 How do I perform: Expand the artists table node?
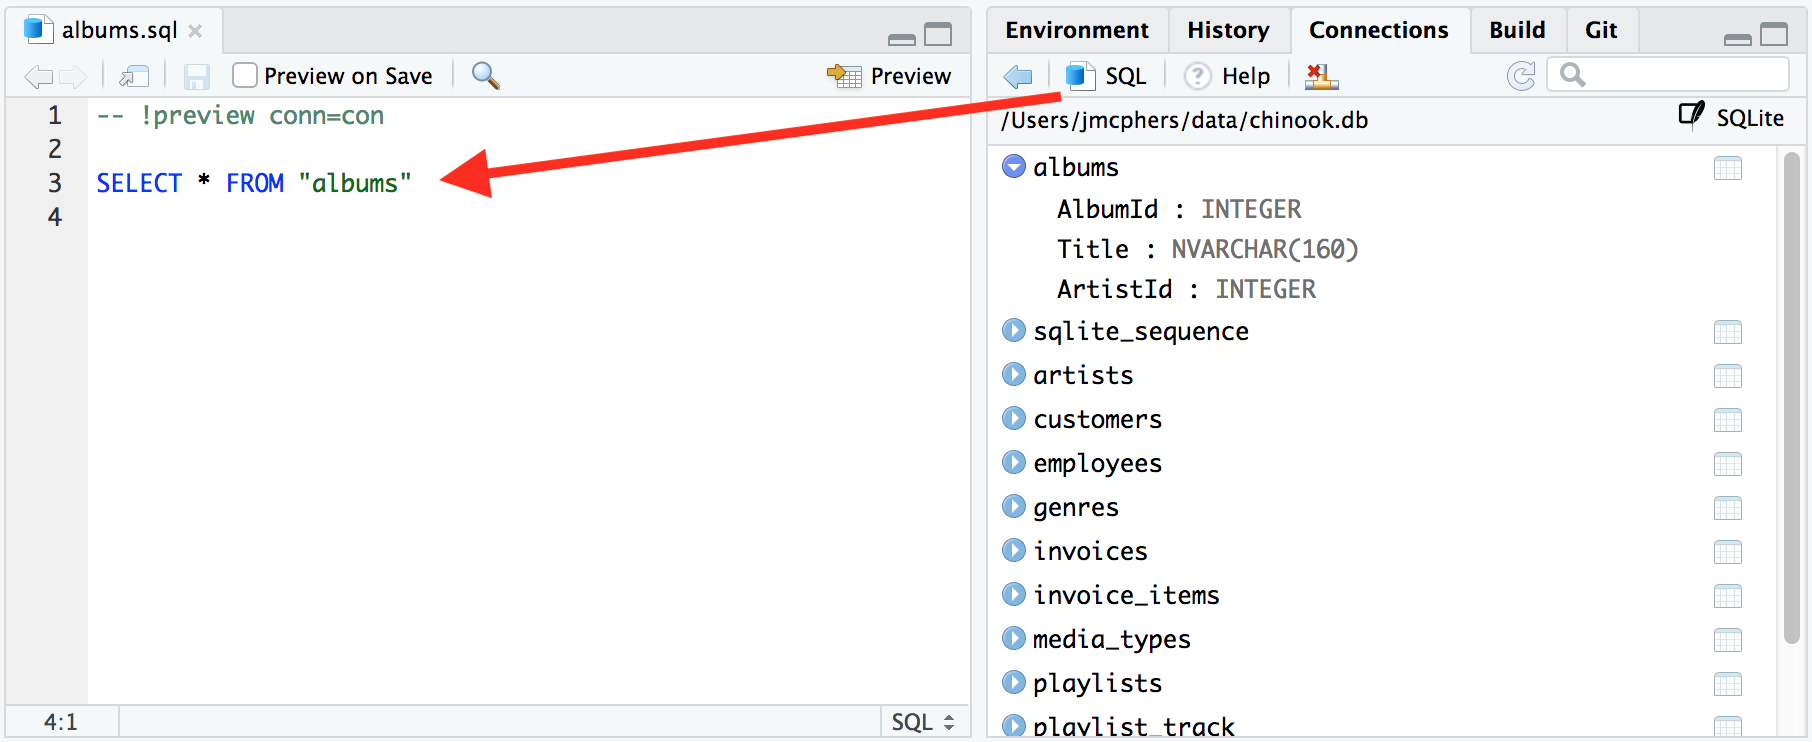pos(1014,375)
